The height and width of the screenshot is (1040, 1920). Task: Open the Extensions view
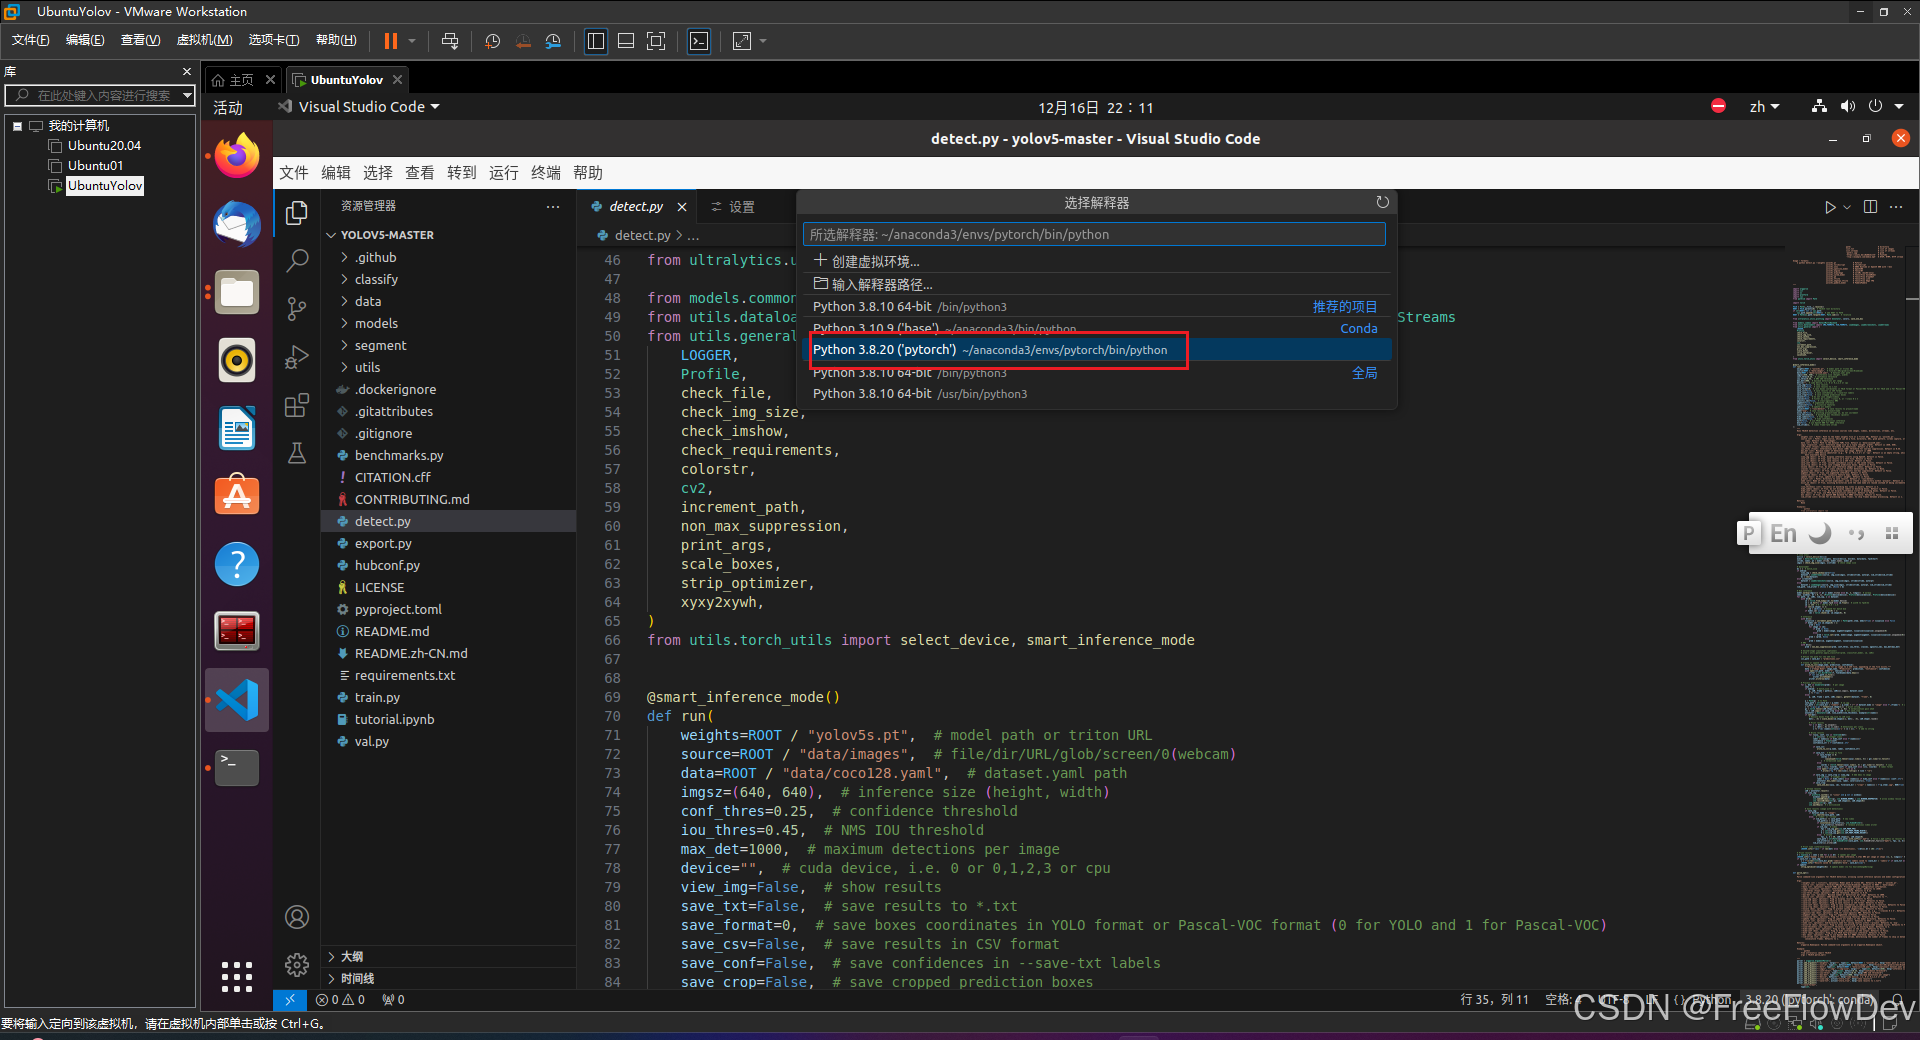[x=296, y=405]
